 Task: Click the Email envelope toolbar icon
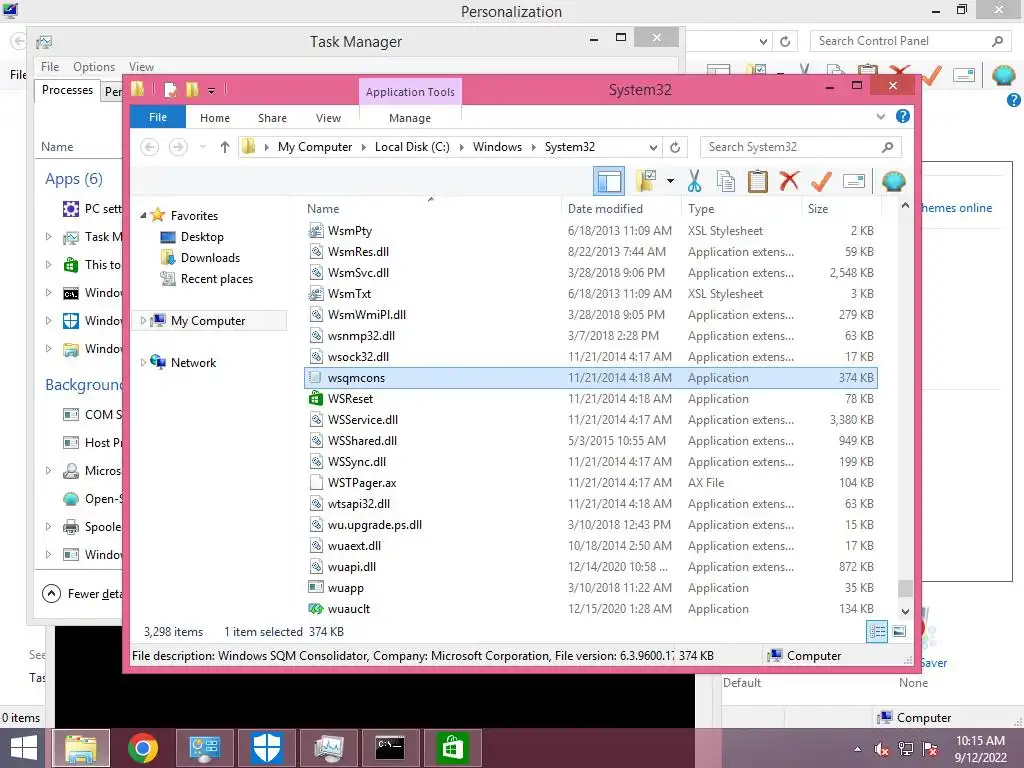click(854, 181)
